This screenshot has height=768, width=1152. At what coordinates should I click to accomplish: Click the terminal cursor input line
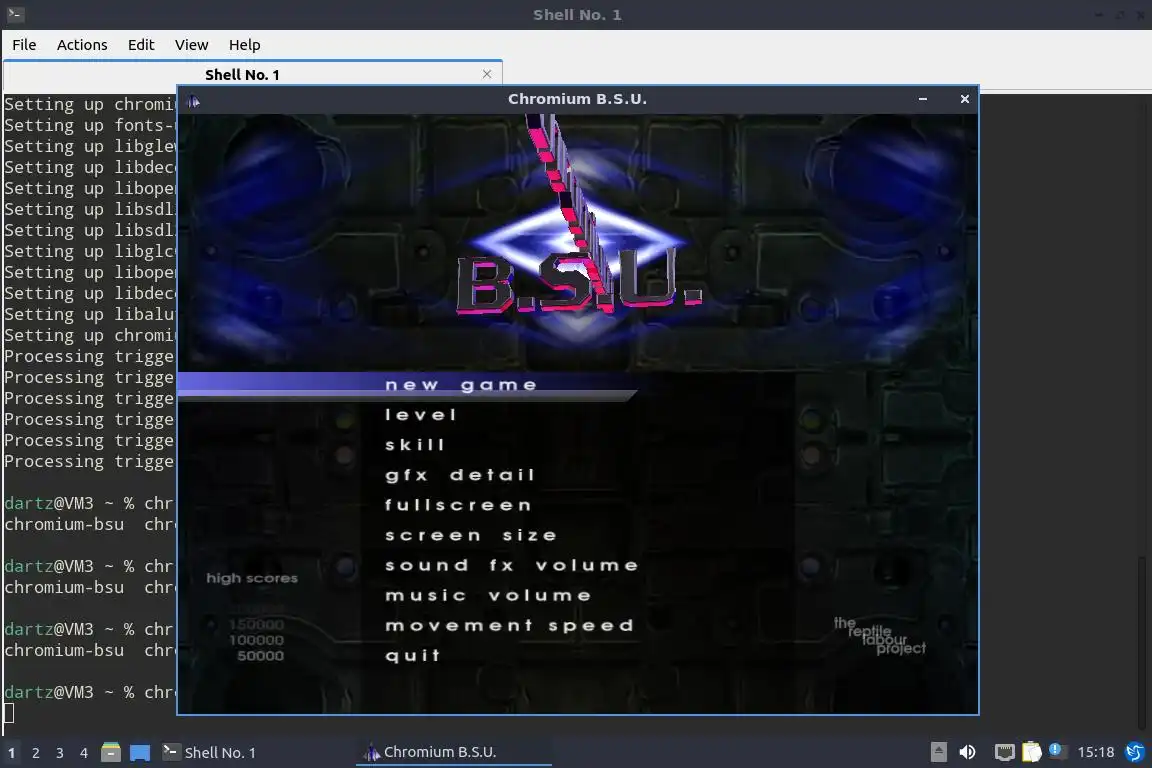(9, 713)
